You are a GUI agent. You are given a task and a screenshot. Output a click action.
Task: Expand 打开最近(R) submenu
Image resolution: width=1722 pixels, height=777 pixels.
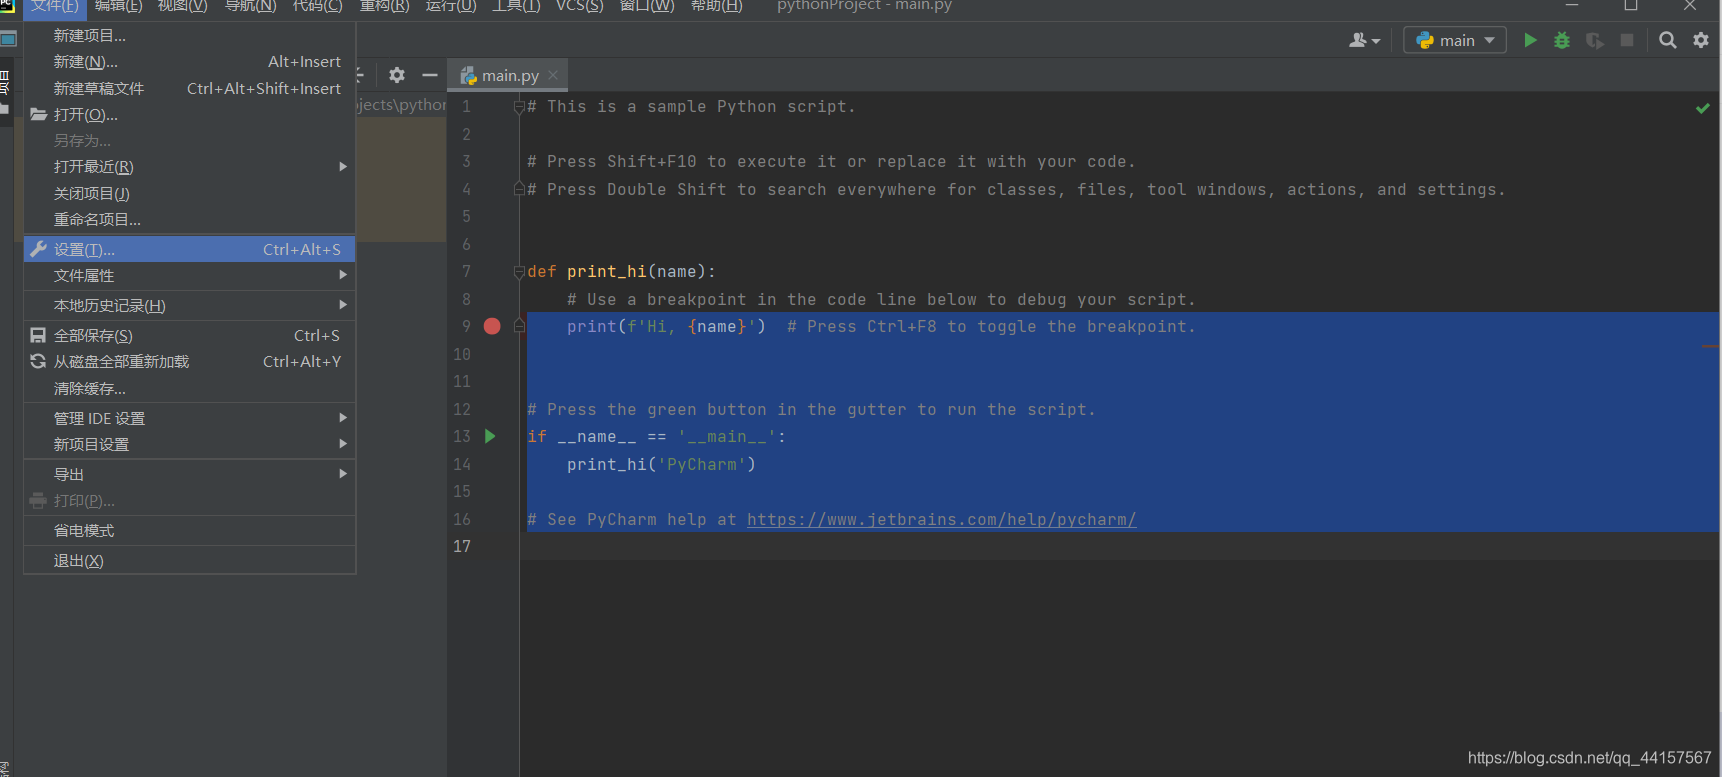point(189,167)
